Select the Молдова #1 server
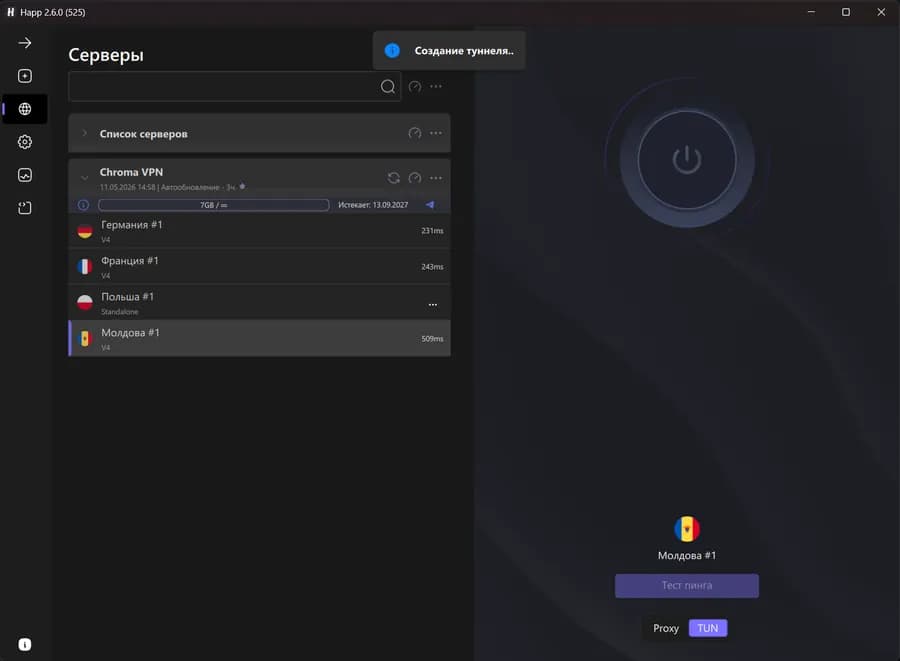 (x=259, y=339)
